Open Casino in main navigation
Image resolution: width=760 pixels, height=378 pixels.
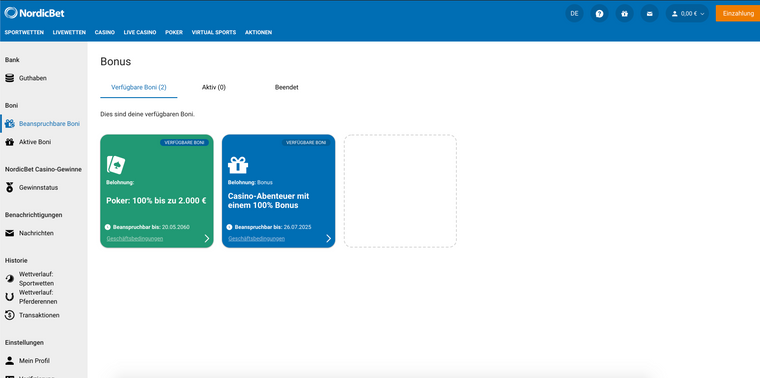(x=105, y=32)
